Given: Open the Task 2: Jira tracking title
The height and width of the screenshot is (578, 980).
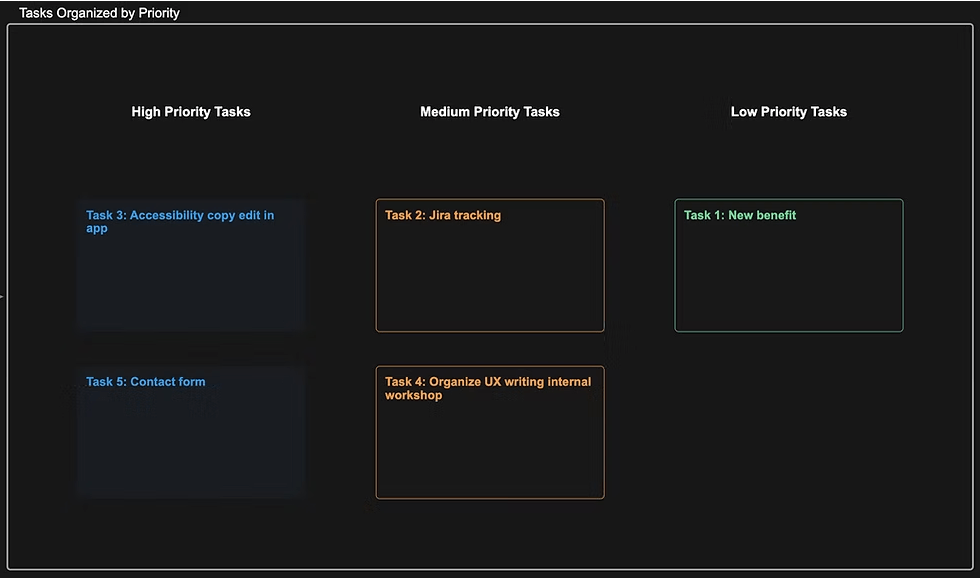Looking at the screenshot, I should 443,215.
